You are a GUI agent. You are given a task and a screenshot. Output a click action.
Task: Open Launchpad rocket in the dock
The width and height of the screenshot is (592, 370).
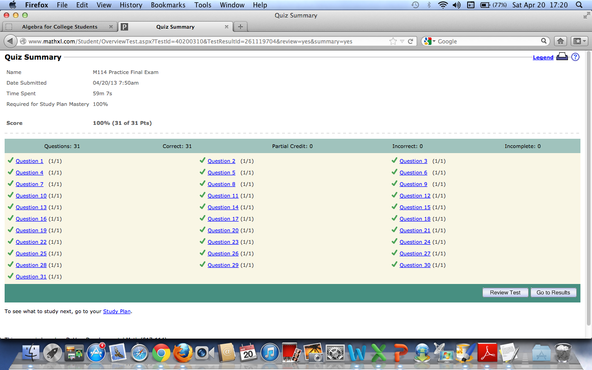click(x=52, y=353)
